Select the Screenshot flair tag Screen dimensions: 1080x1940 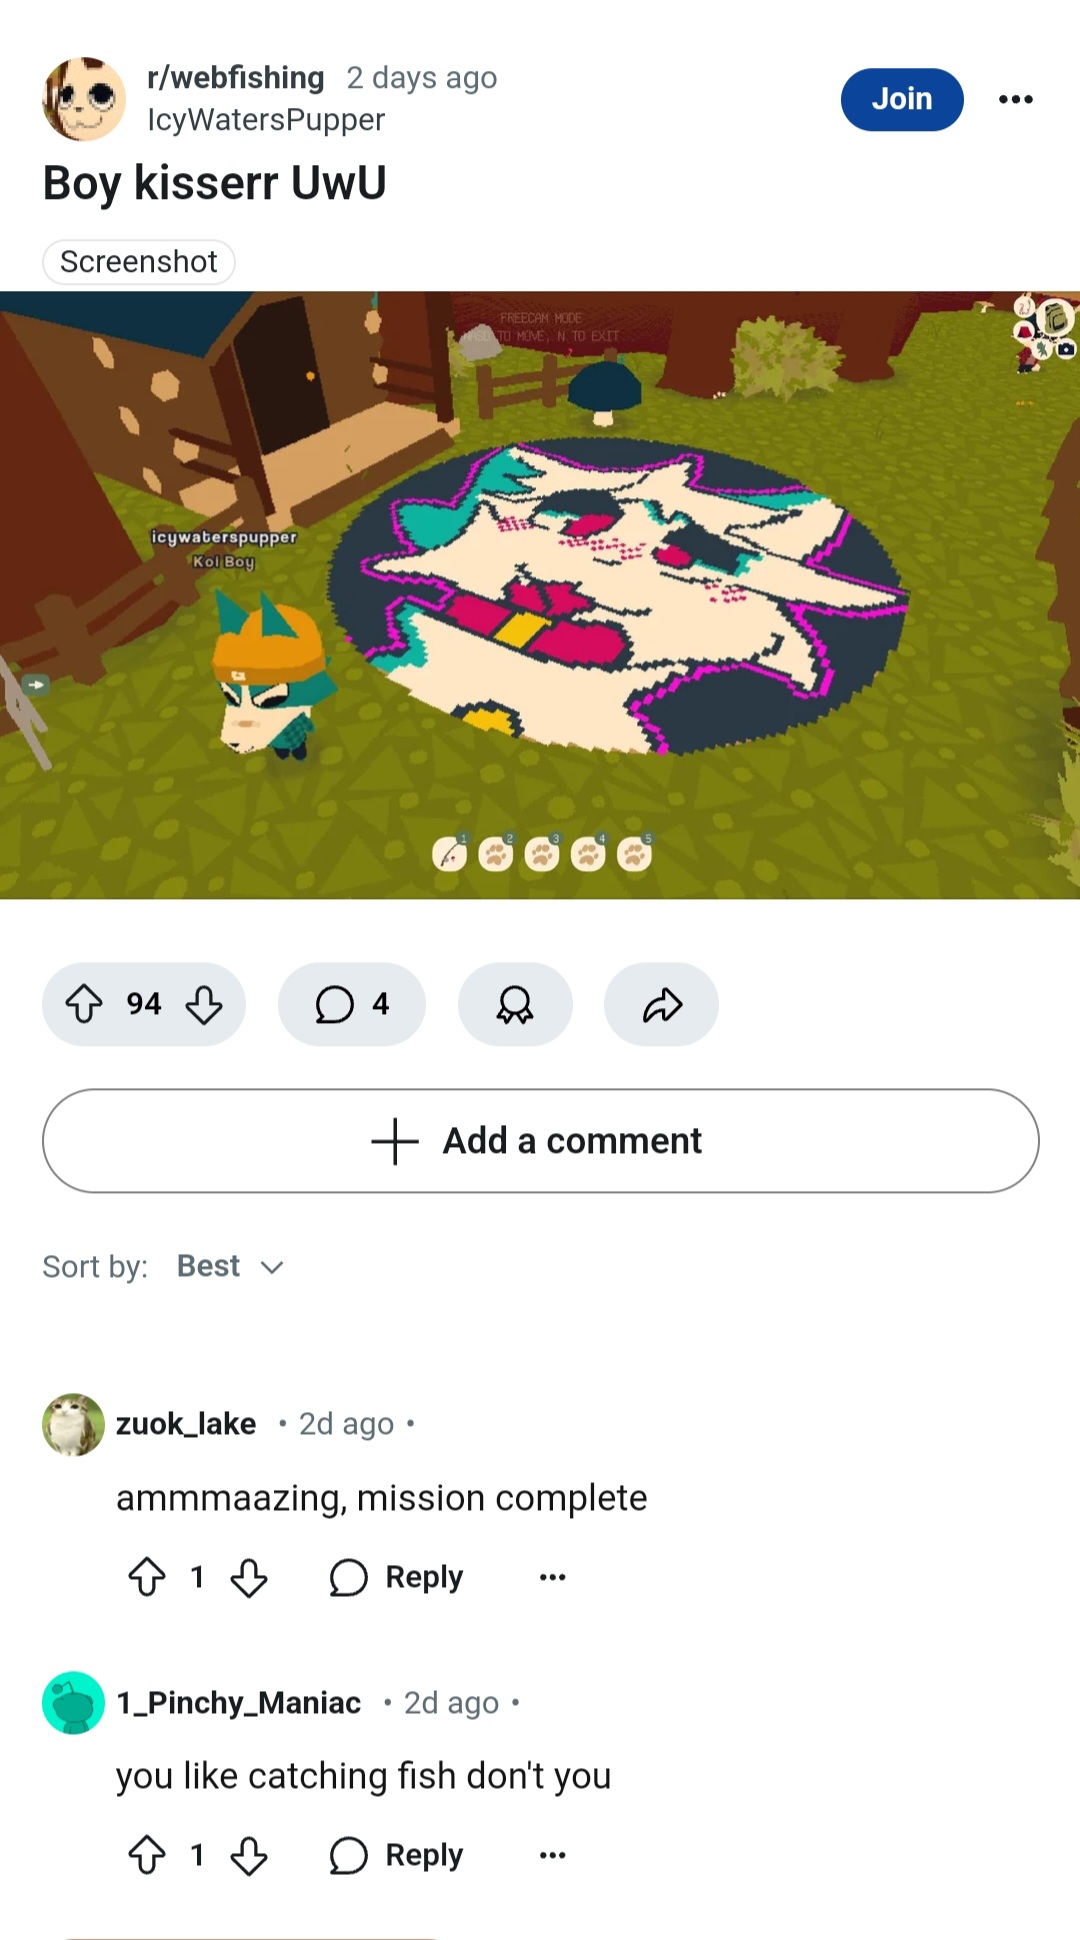(x=139, y=262)
